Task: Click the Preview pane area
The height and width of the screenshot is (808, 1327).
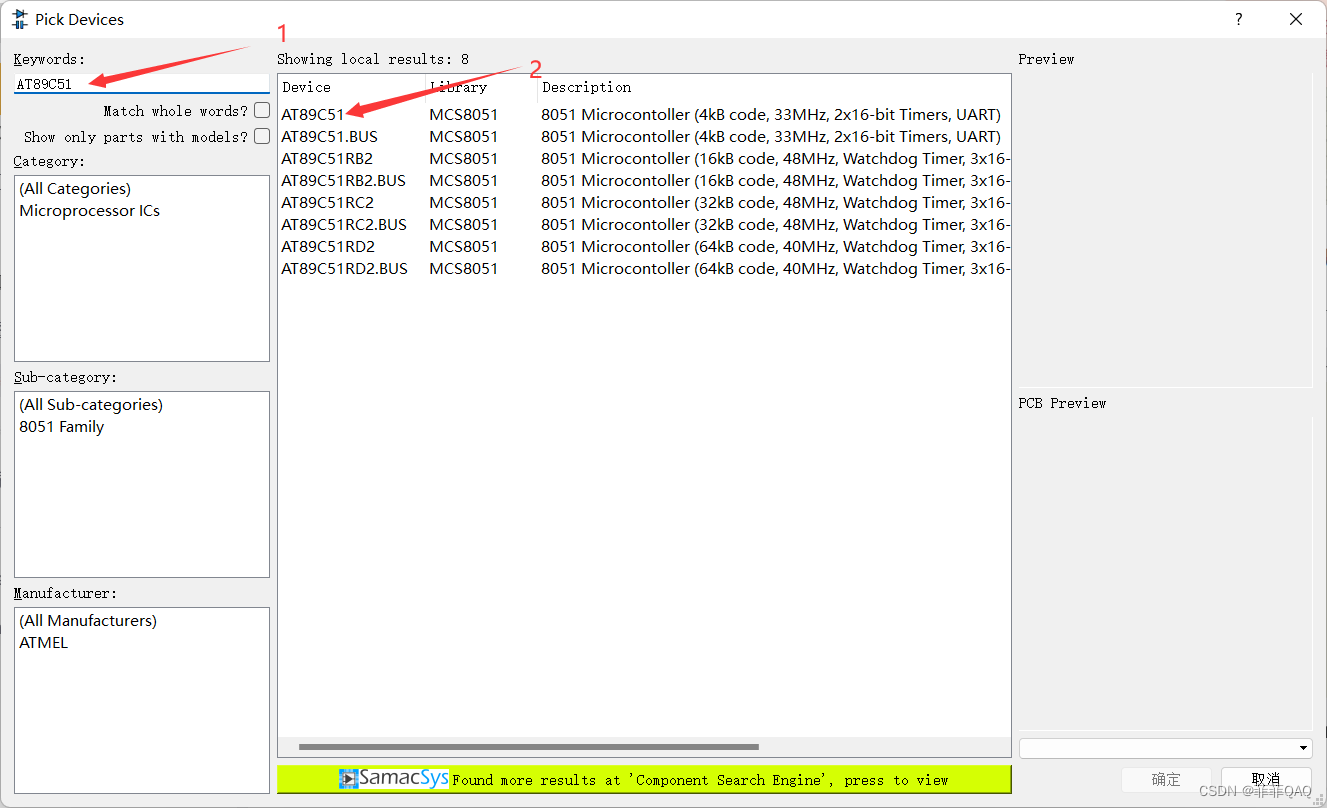Action: point(1165,228)
